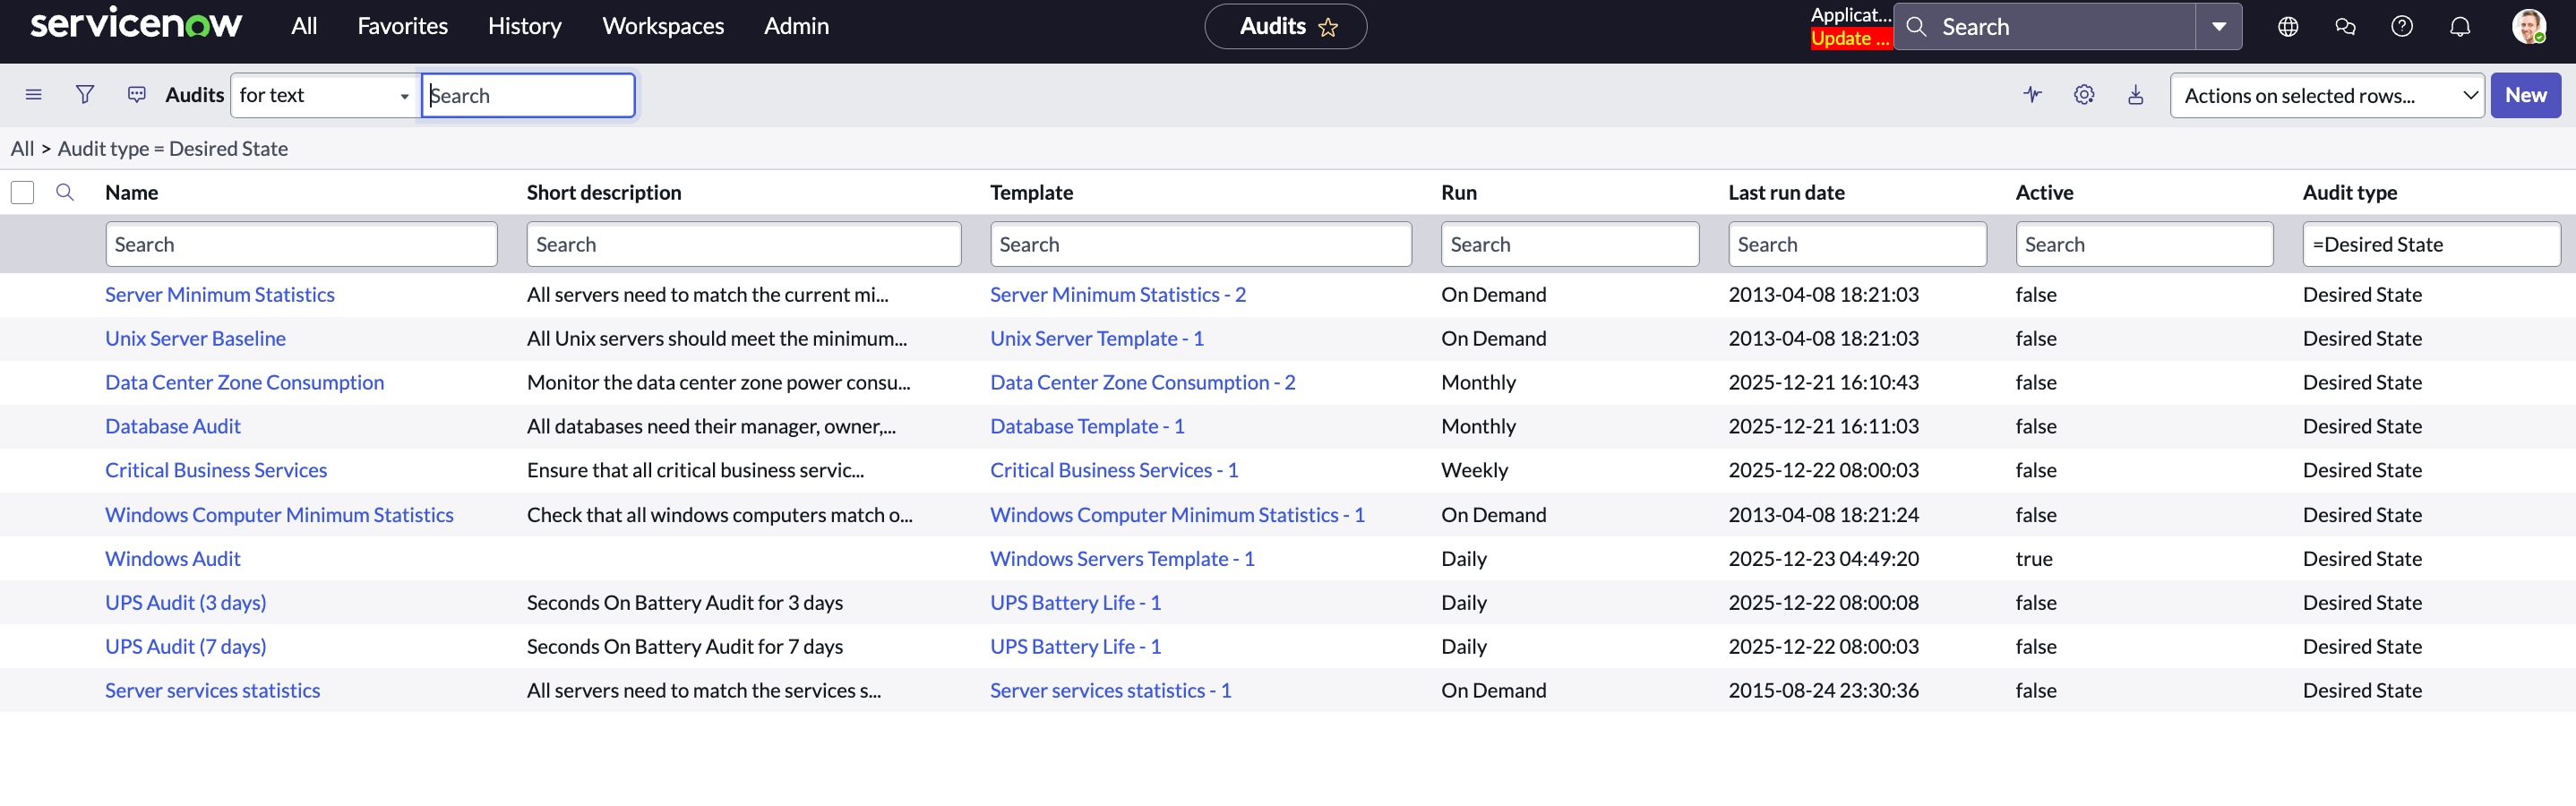Click the globe scope selector icon

pyautogui.click(x=2287, y=27)
